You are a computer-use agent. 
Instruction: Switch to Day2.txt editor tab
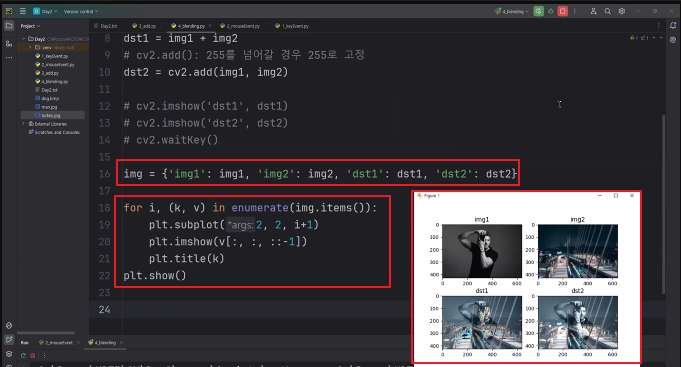(106, 26)
